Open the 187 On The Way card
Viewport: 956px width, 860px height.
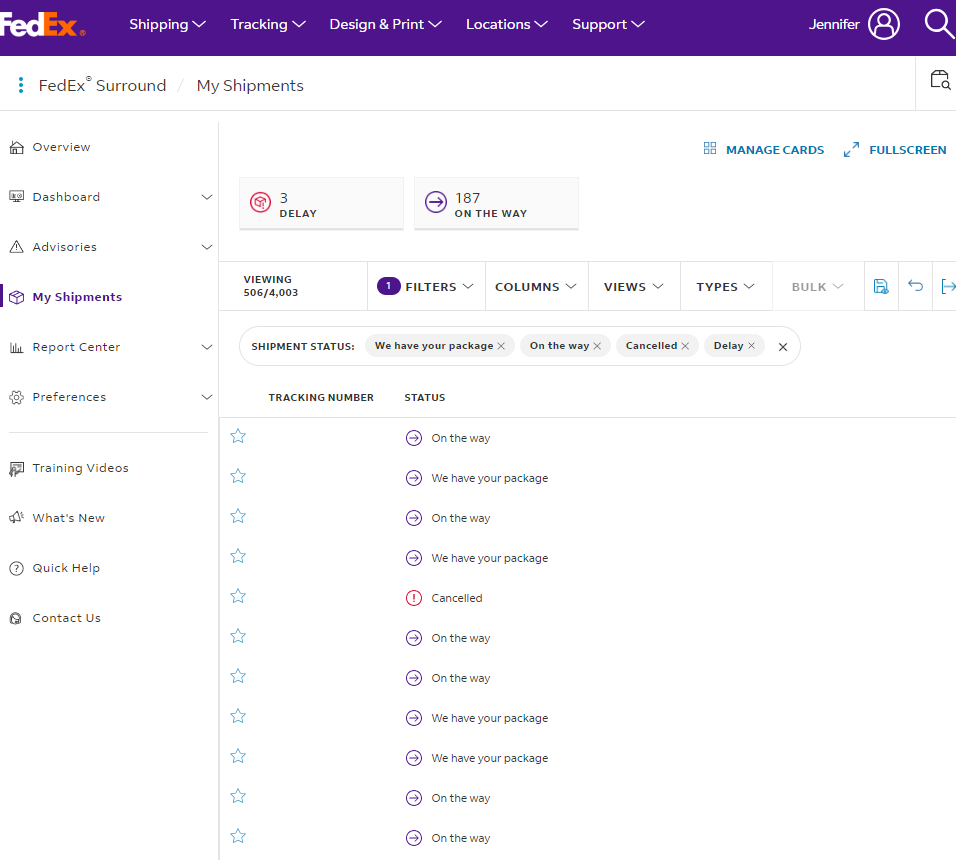[496, 204]
